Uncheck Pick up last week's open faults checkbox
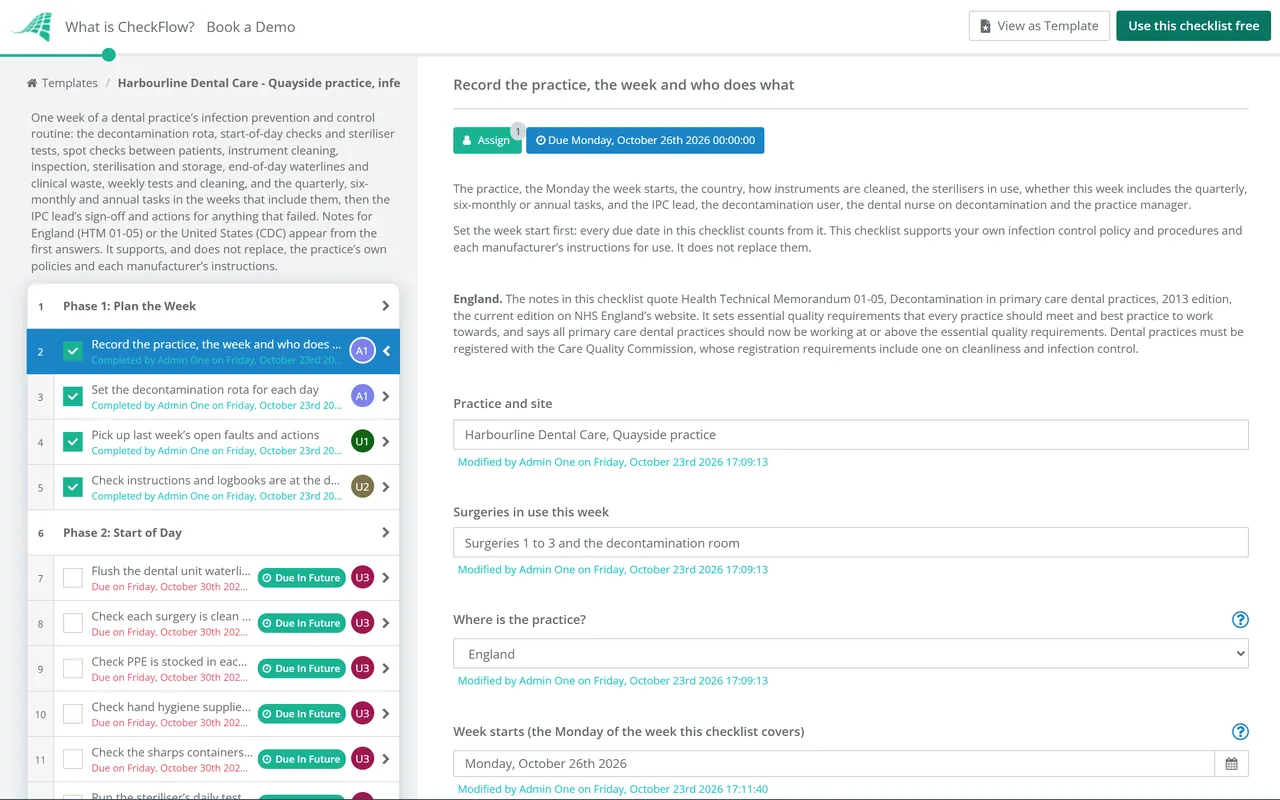The image size is (1280, 800). tap(73, 442)
